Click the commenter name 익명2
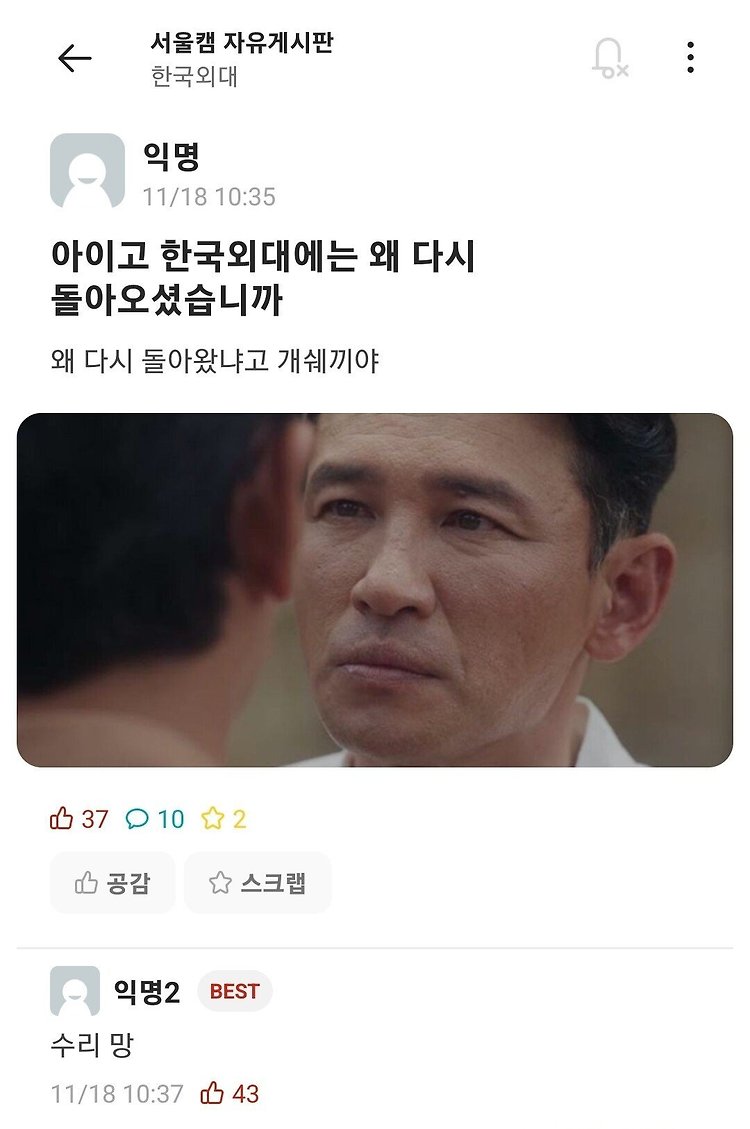750x1129 pixels. click(147, 991)
